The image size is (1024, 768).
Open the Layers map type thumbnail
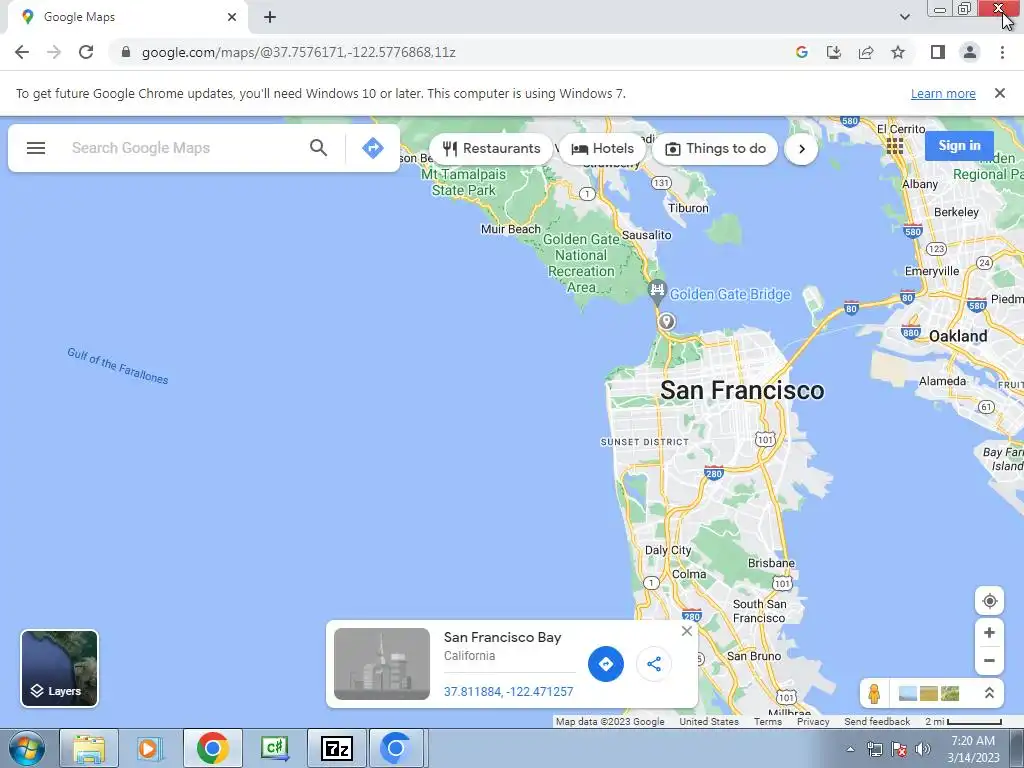pyautogui.click(x=59, y=668)
